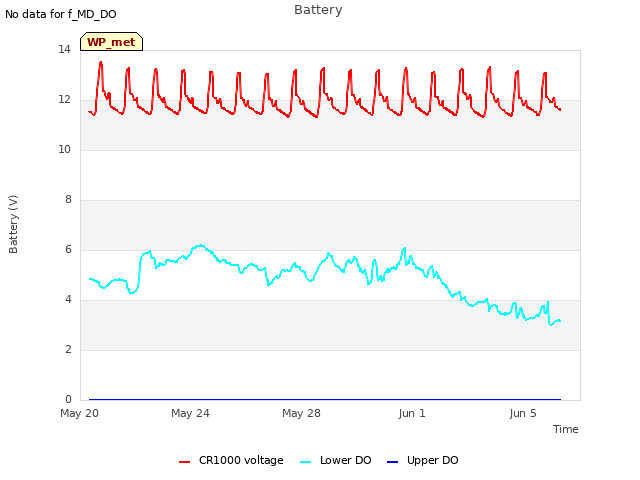Viewport: 640px width, 480px height.
Task: Click the Jun 1 x-axis label
Action: tap(412, 413)
